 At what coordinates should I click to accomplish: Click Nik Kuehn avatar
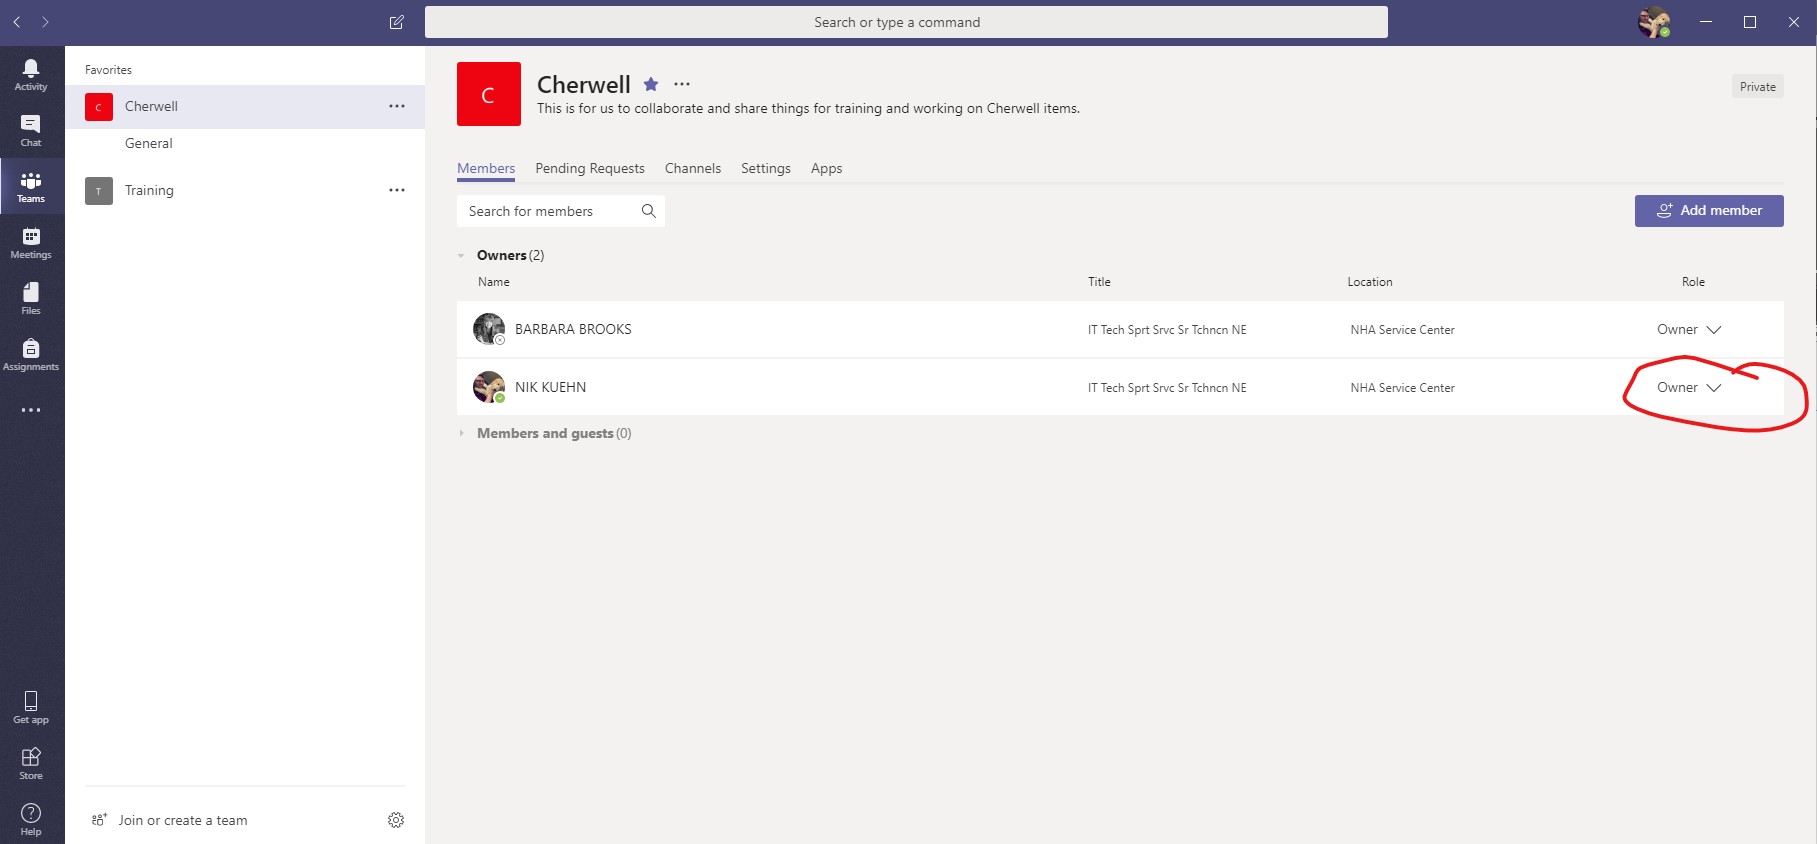pyautogui.click(x=489, y=387)
